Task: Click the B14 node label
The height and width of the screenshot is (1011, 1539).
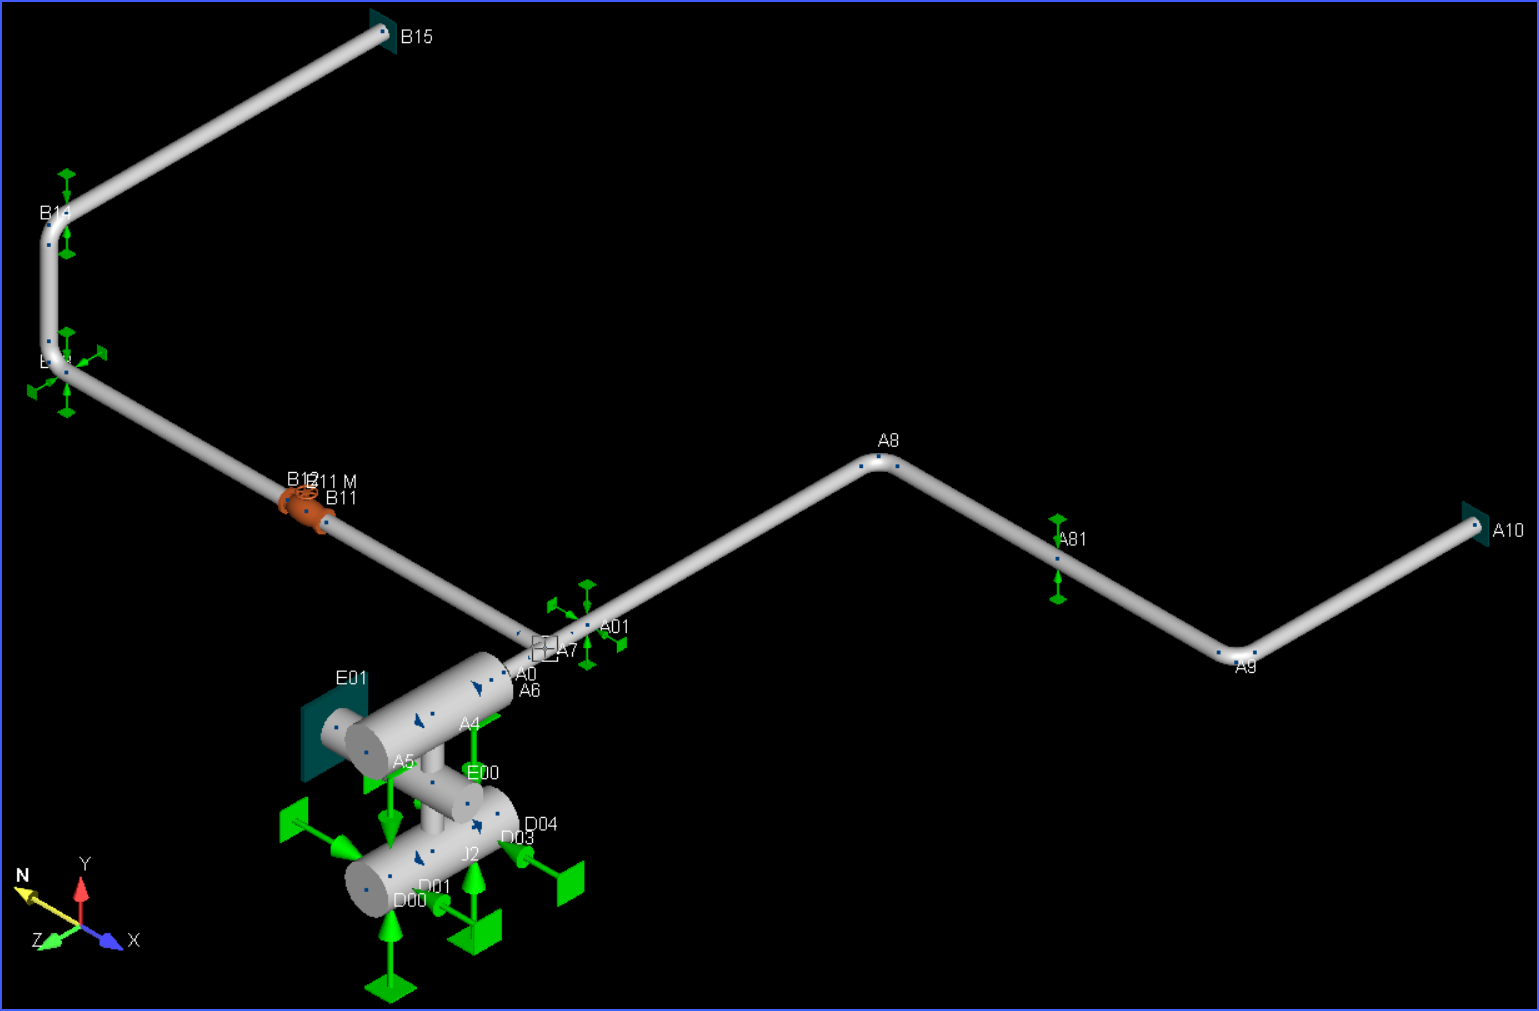Action: point(54,212)
